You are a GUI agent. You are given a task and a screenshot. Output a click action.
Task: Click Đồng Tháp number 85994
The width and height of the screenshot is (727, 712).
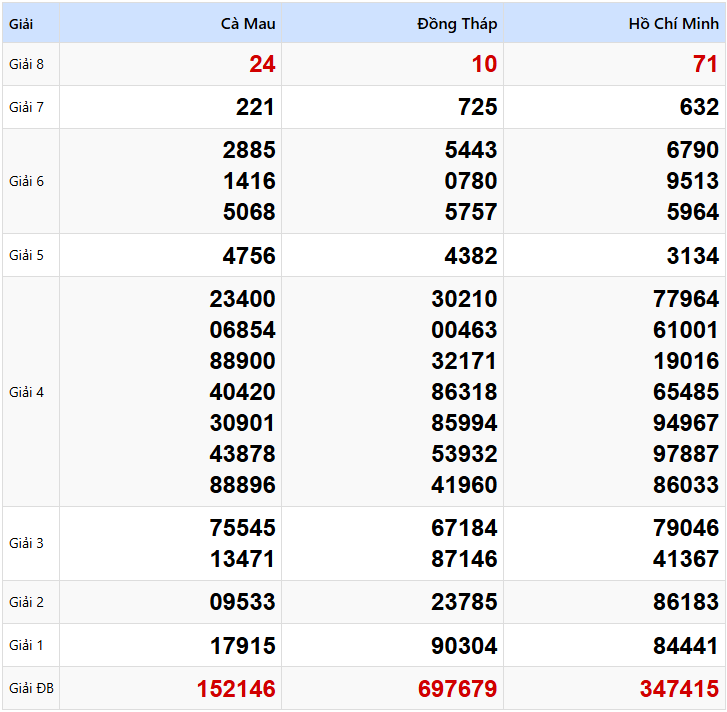point(464,423)
